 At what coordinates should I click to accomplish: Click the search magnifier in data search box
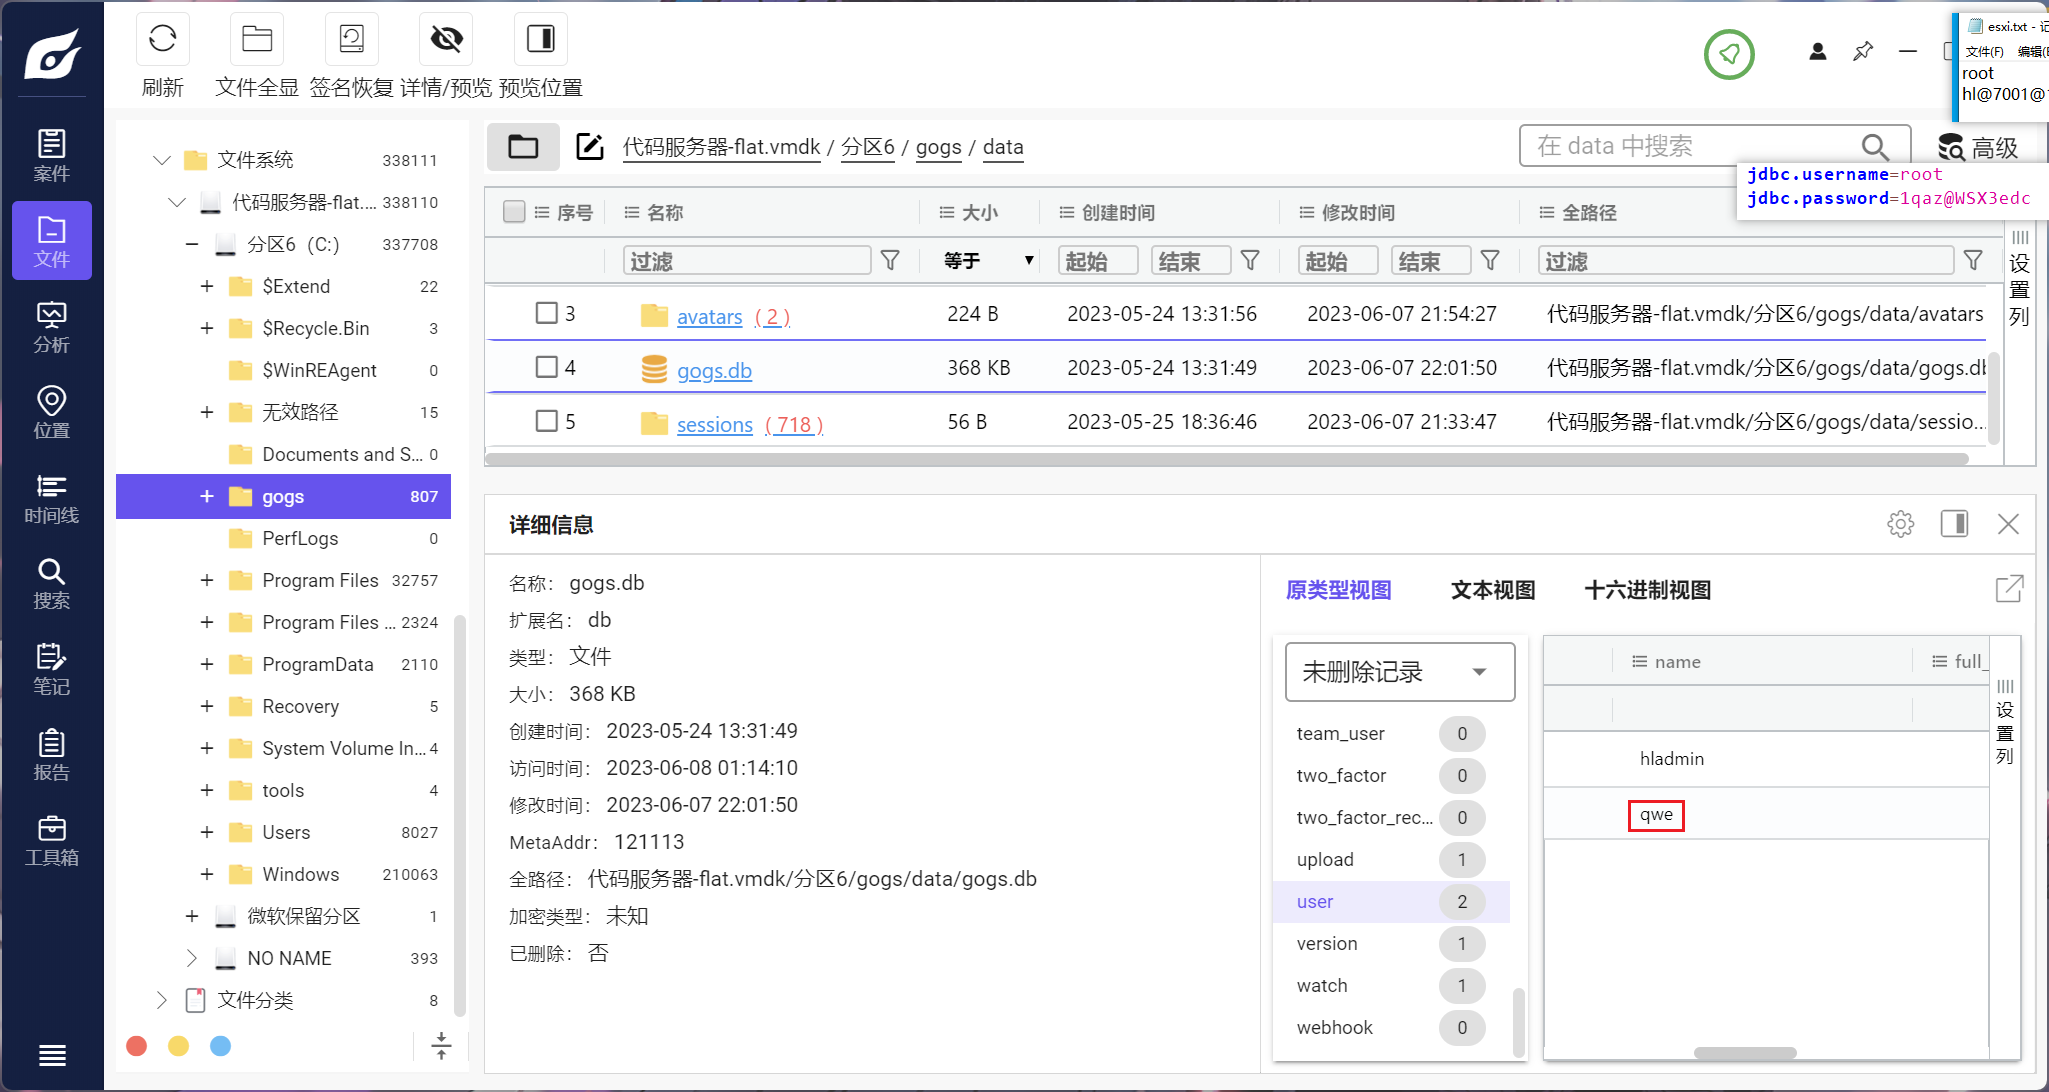(1875, 147)
